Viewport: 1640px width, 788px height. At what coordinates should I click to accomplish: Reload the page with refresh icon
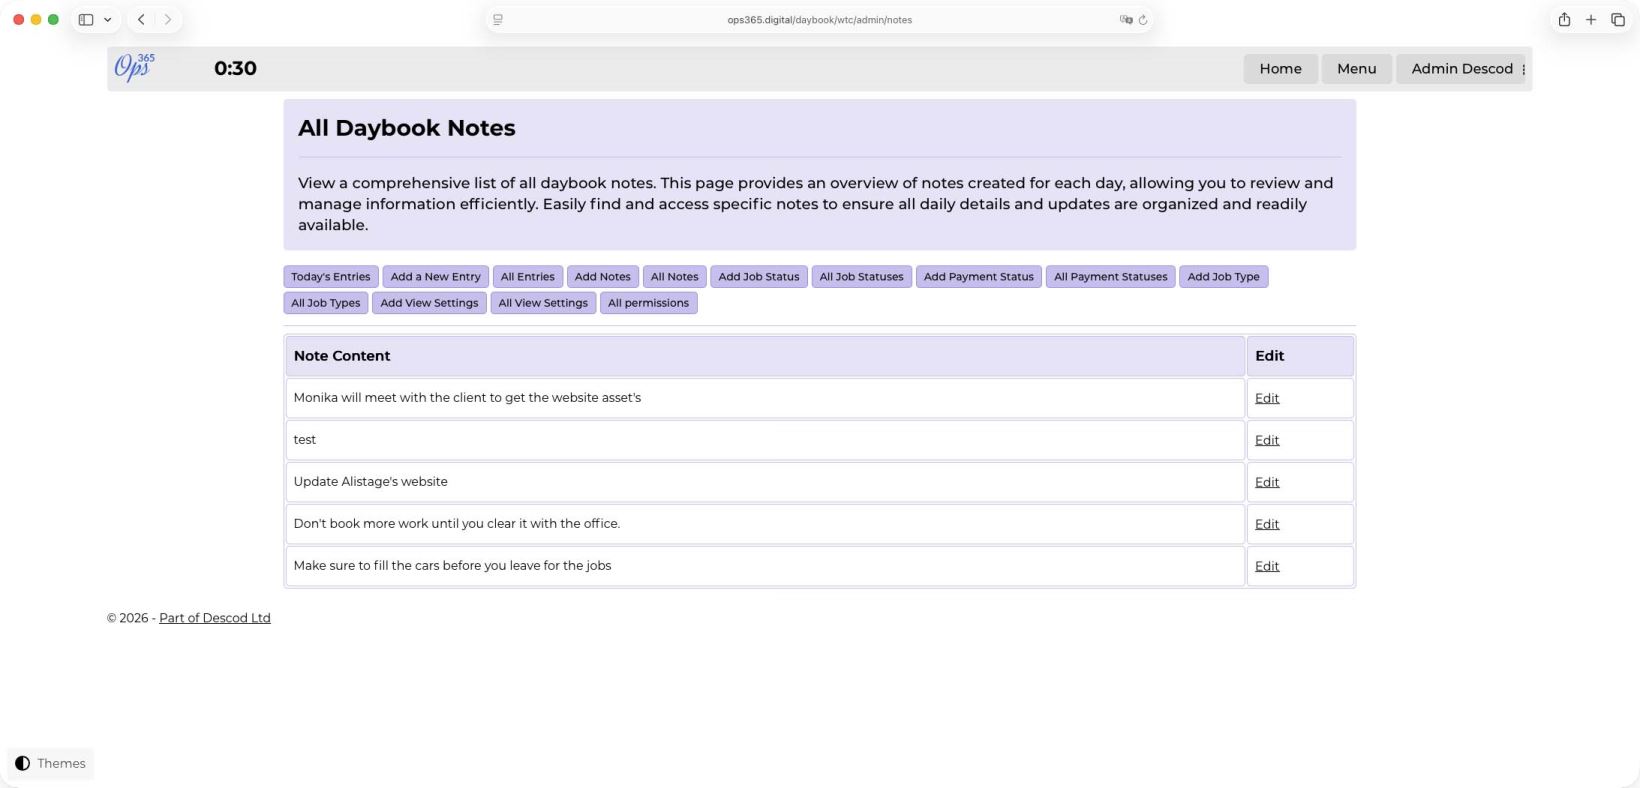coord(1143,19)
